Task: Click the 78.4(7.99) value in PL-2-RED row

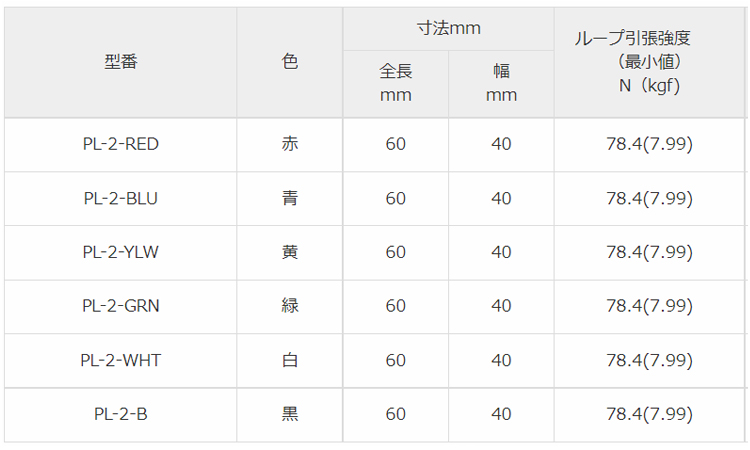Action: pyautogui.click(x=649, y=144)
